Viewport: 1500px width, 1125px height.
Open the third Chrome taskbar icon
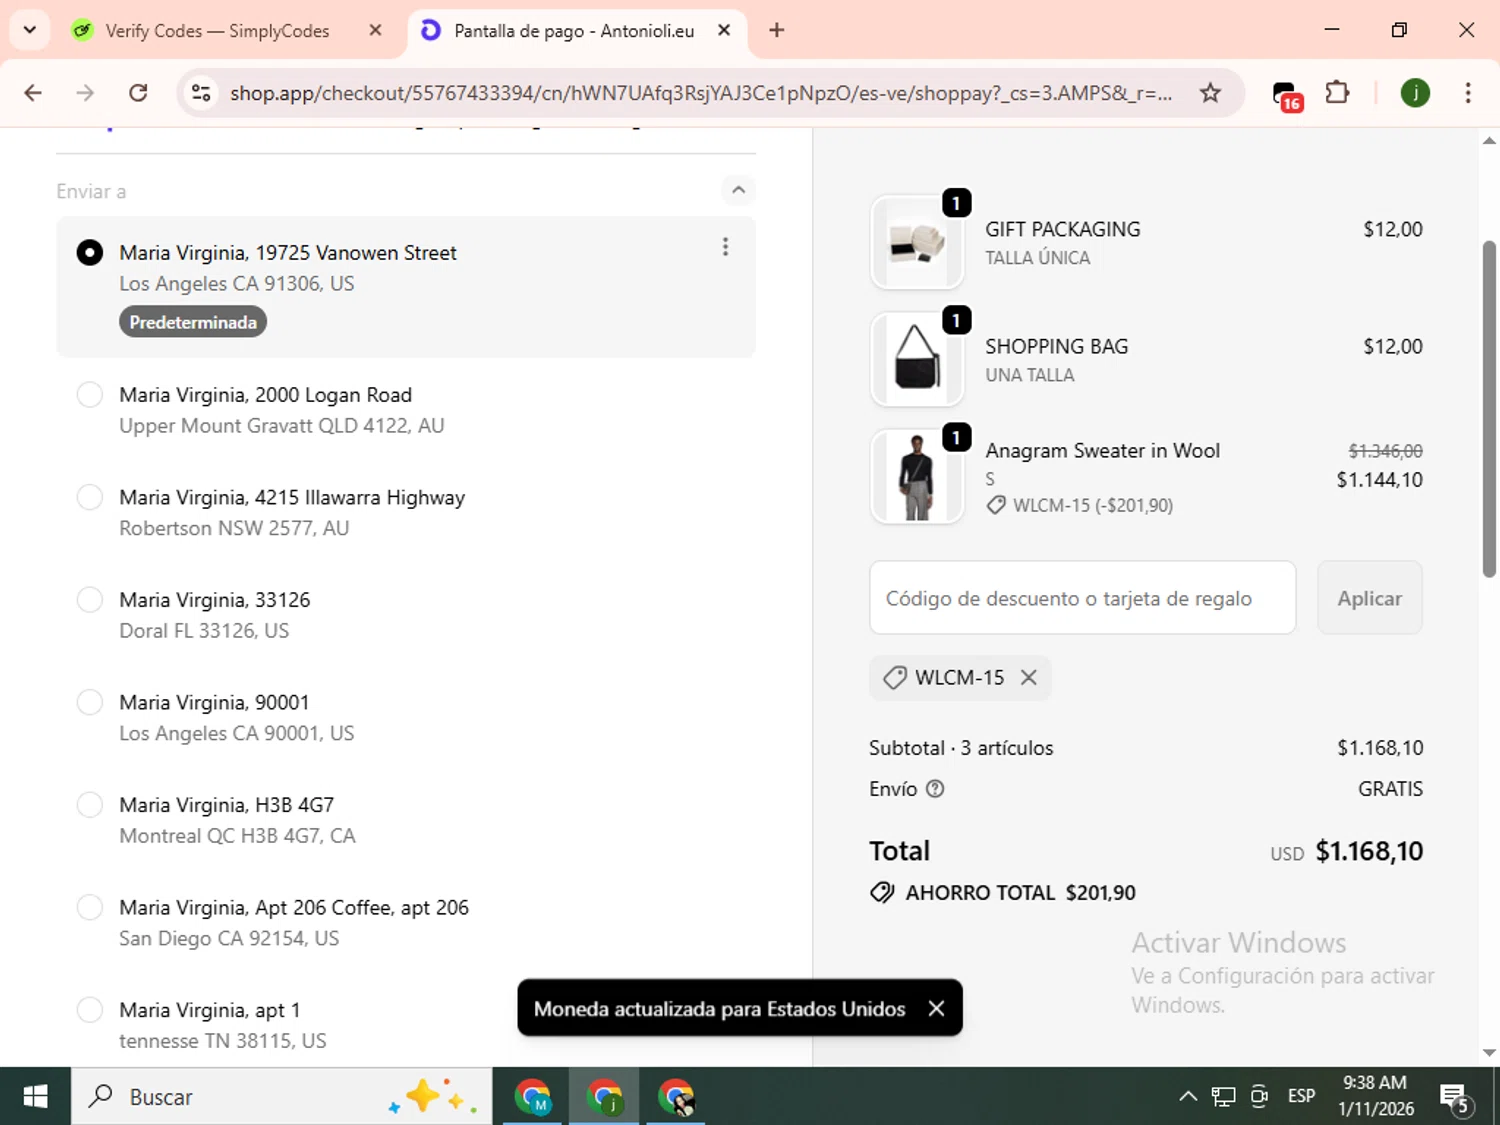pyautogui.click(x=676, y=1096)
